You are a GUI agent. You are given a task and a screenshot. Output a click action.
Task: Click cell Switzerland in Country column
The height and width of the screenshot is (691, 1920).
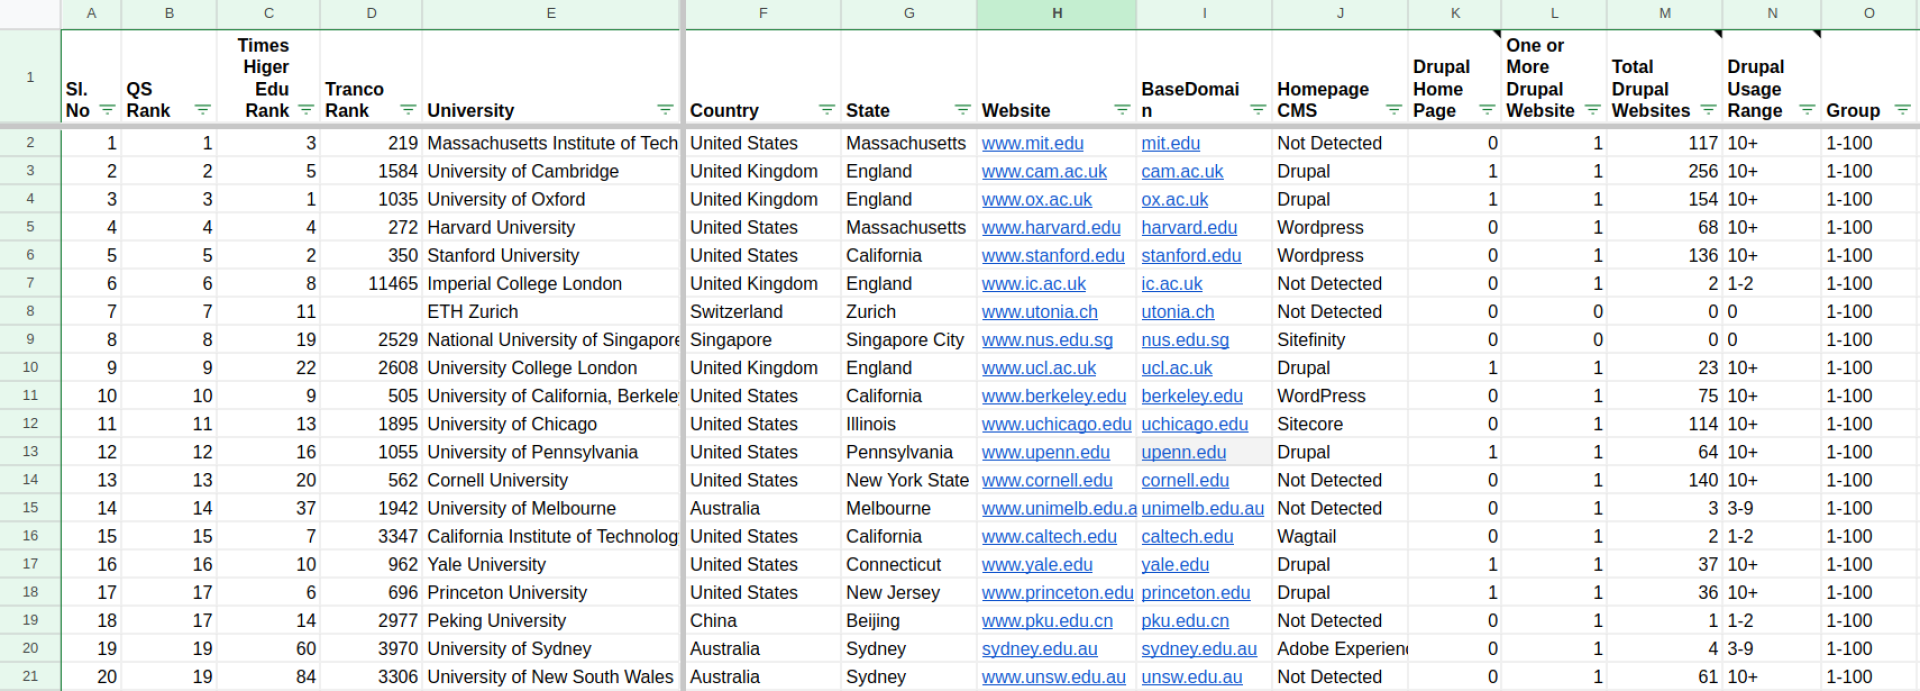click(x=763, y=312)
